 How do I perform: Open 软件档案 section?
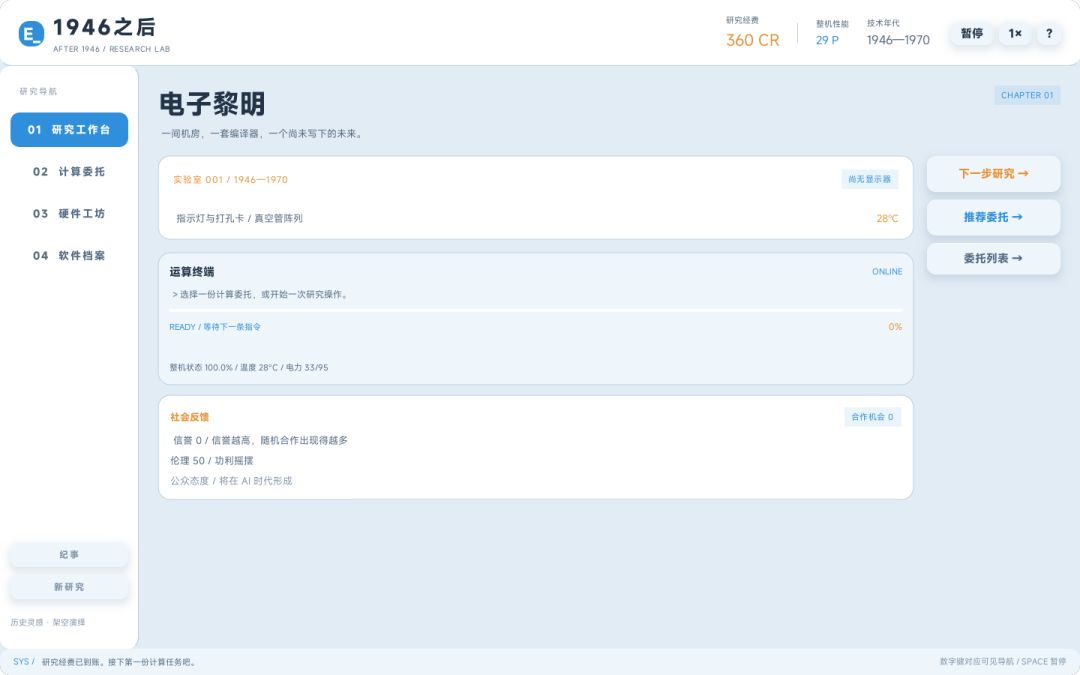point(69,256)
